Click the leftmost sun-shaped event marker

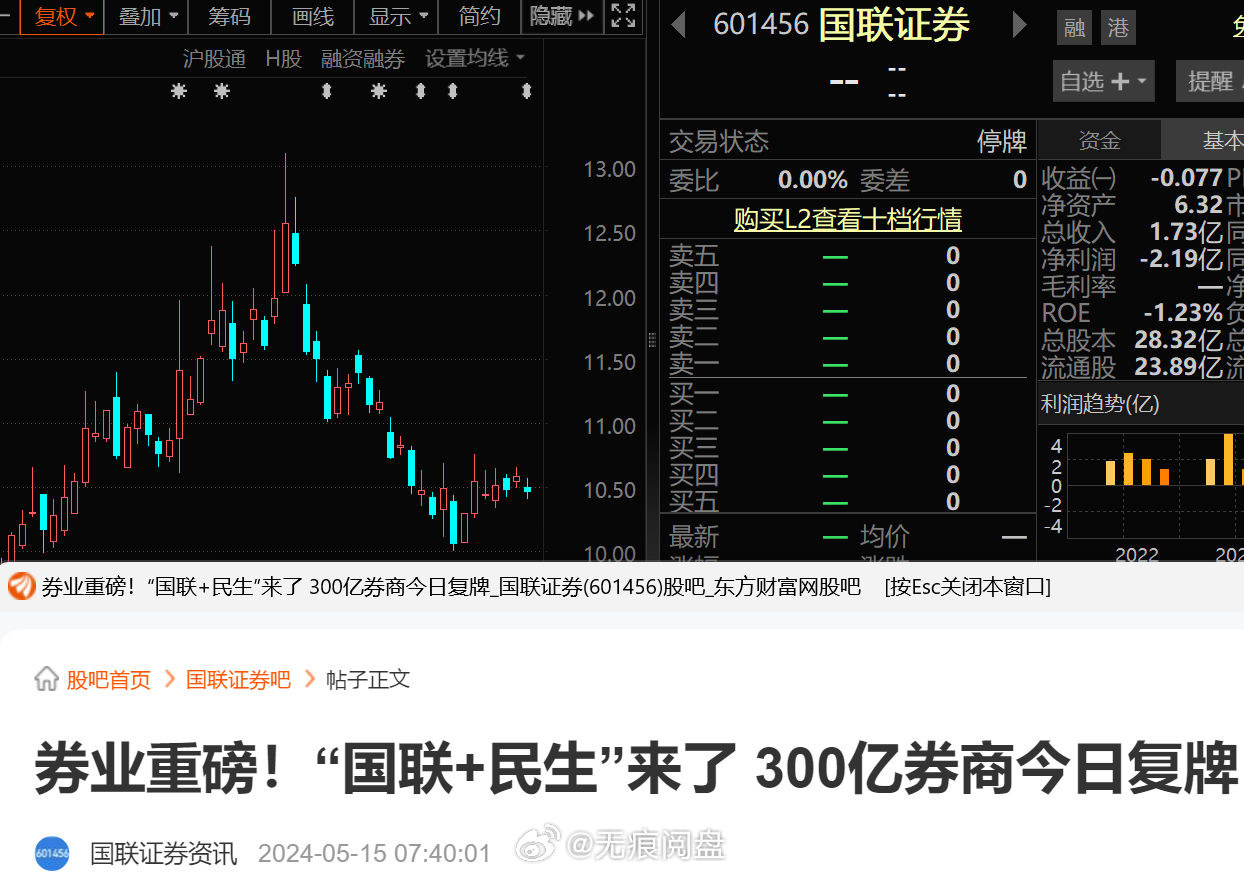[x=179, y=91]
